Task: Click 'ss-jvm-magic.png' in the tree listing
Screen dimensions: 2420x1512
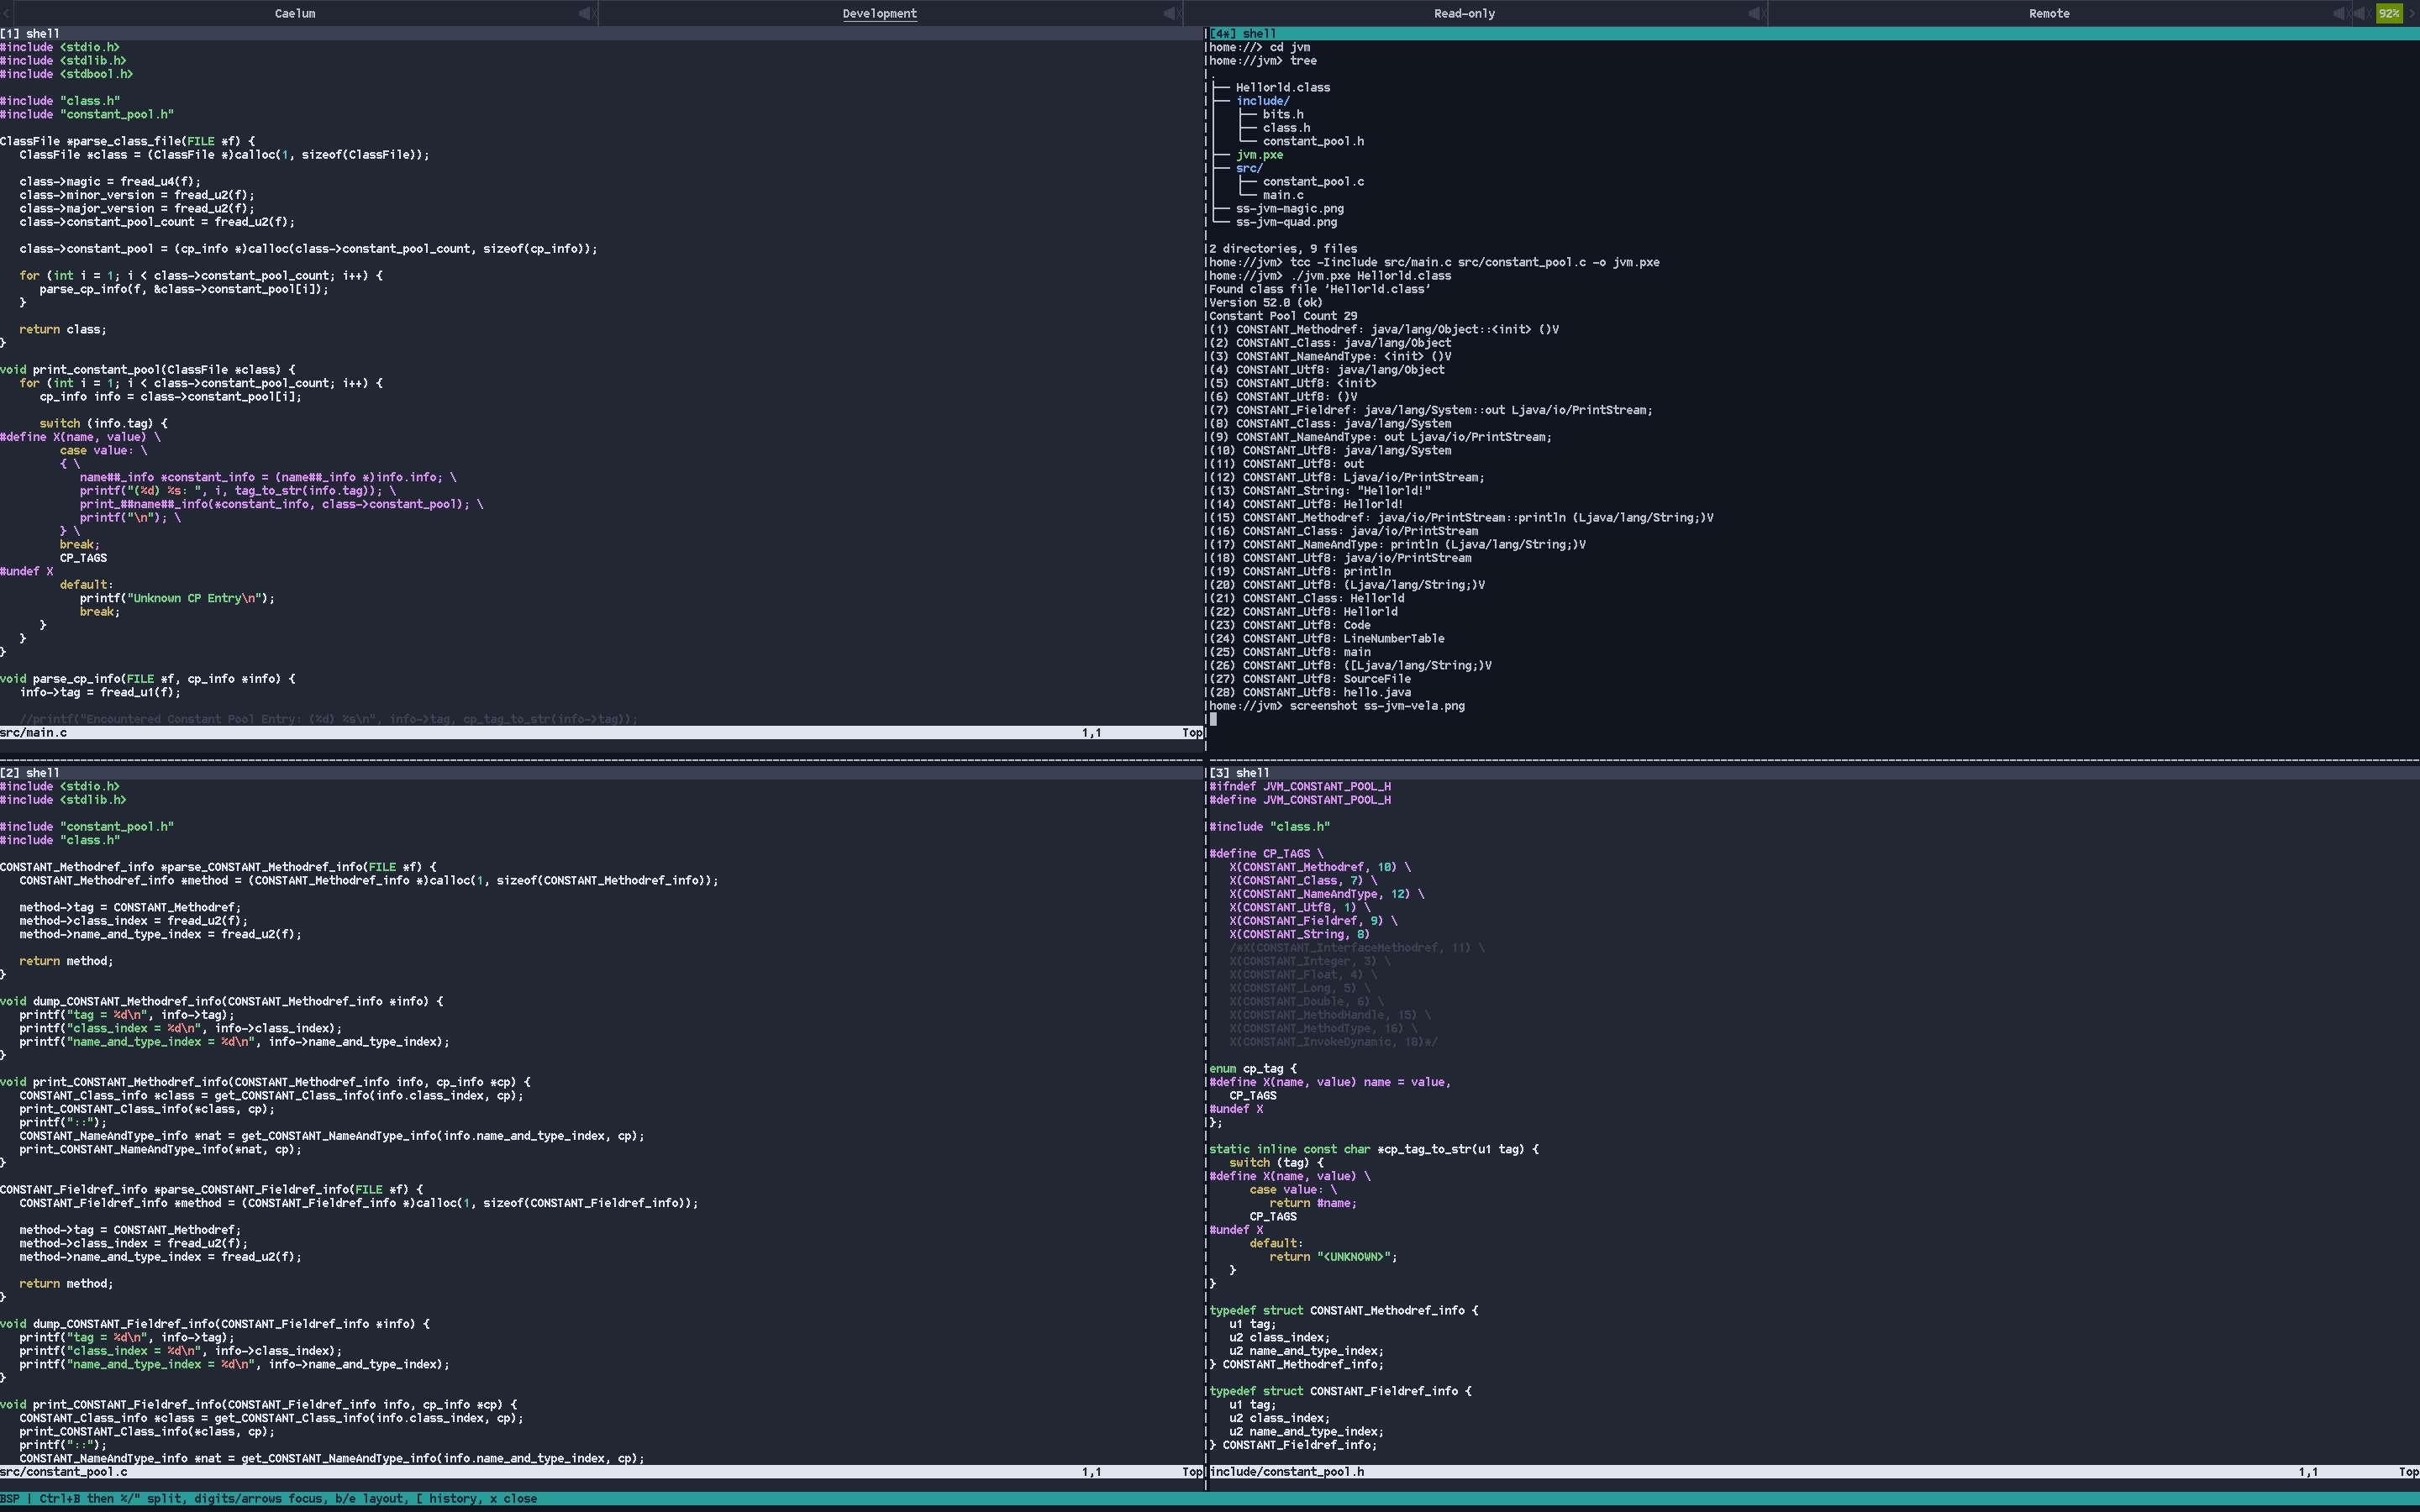Action: [x=1290, y=208]
